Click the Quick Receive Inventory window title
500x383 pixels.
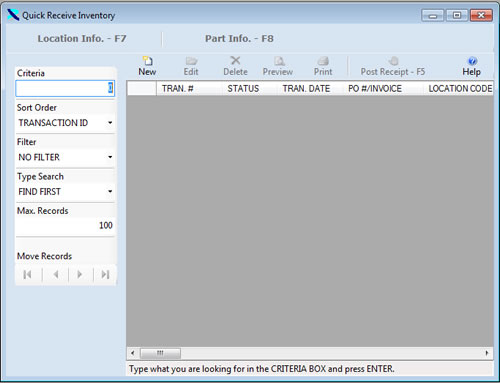point(68,15)
